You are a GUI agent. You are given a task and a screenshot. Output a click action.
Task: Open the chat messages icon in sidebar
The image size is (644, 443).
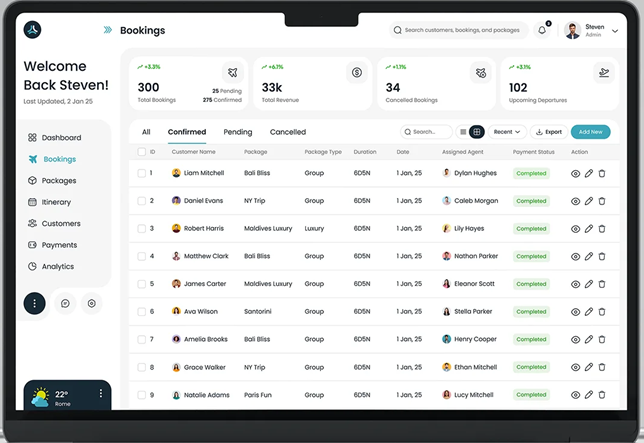(65, 303)
